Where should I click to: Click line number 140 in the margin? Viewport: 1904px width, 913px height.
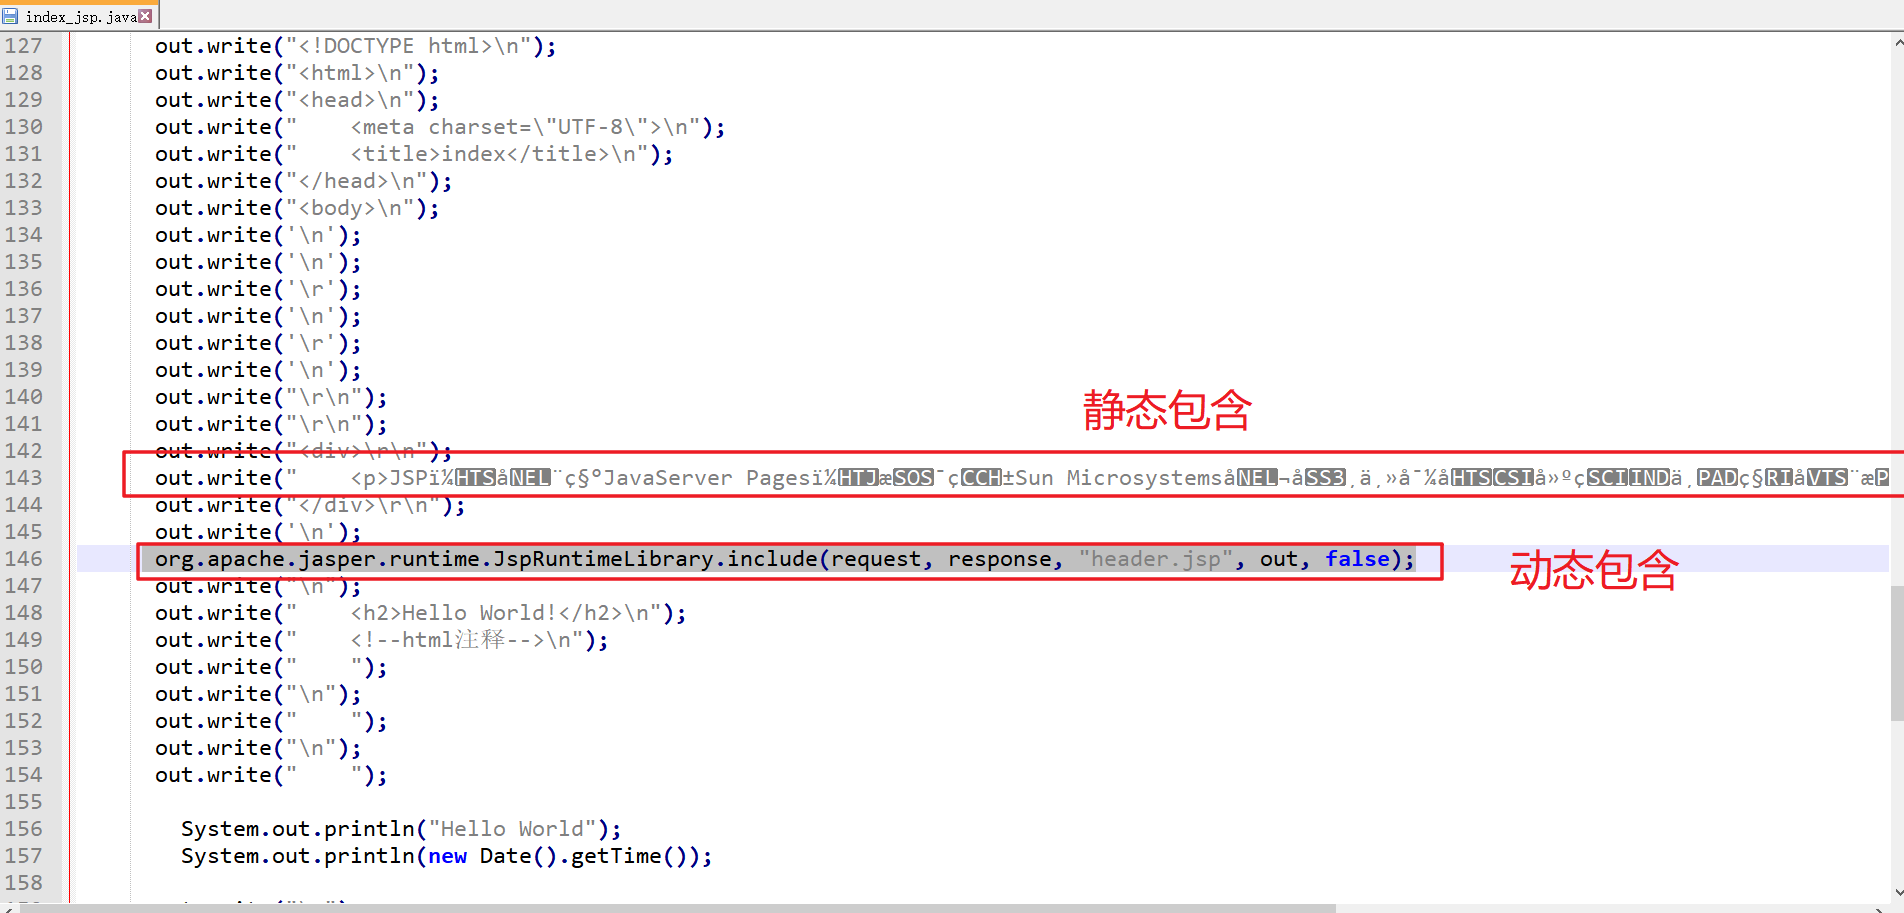point(24,397)
